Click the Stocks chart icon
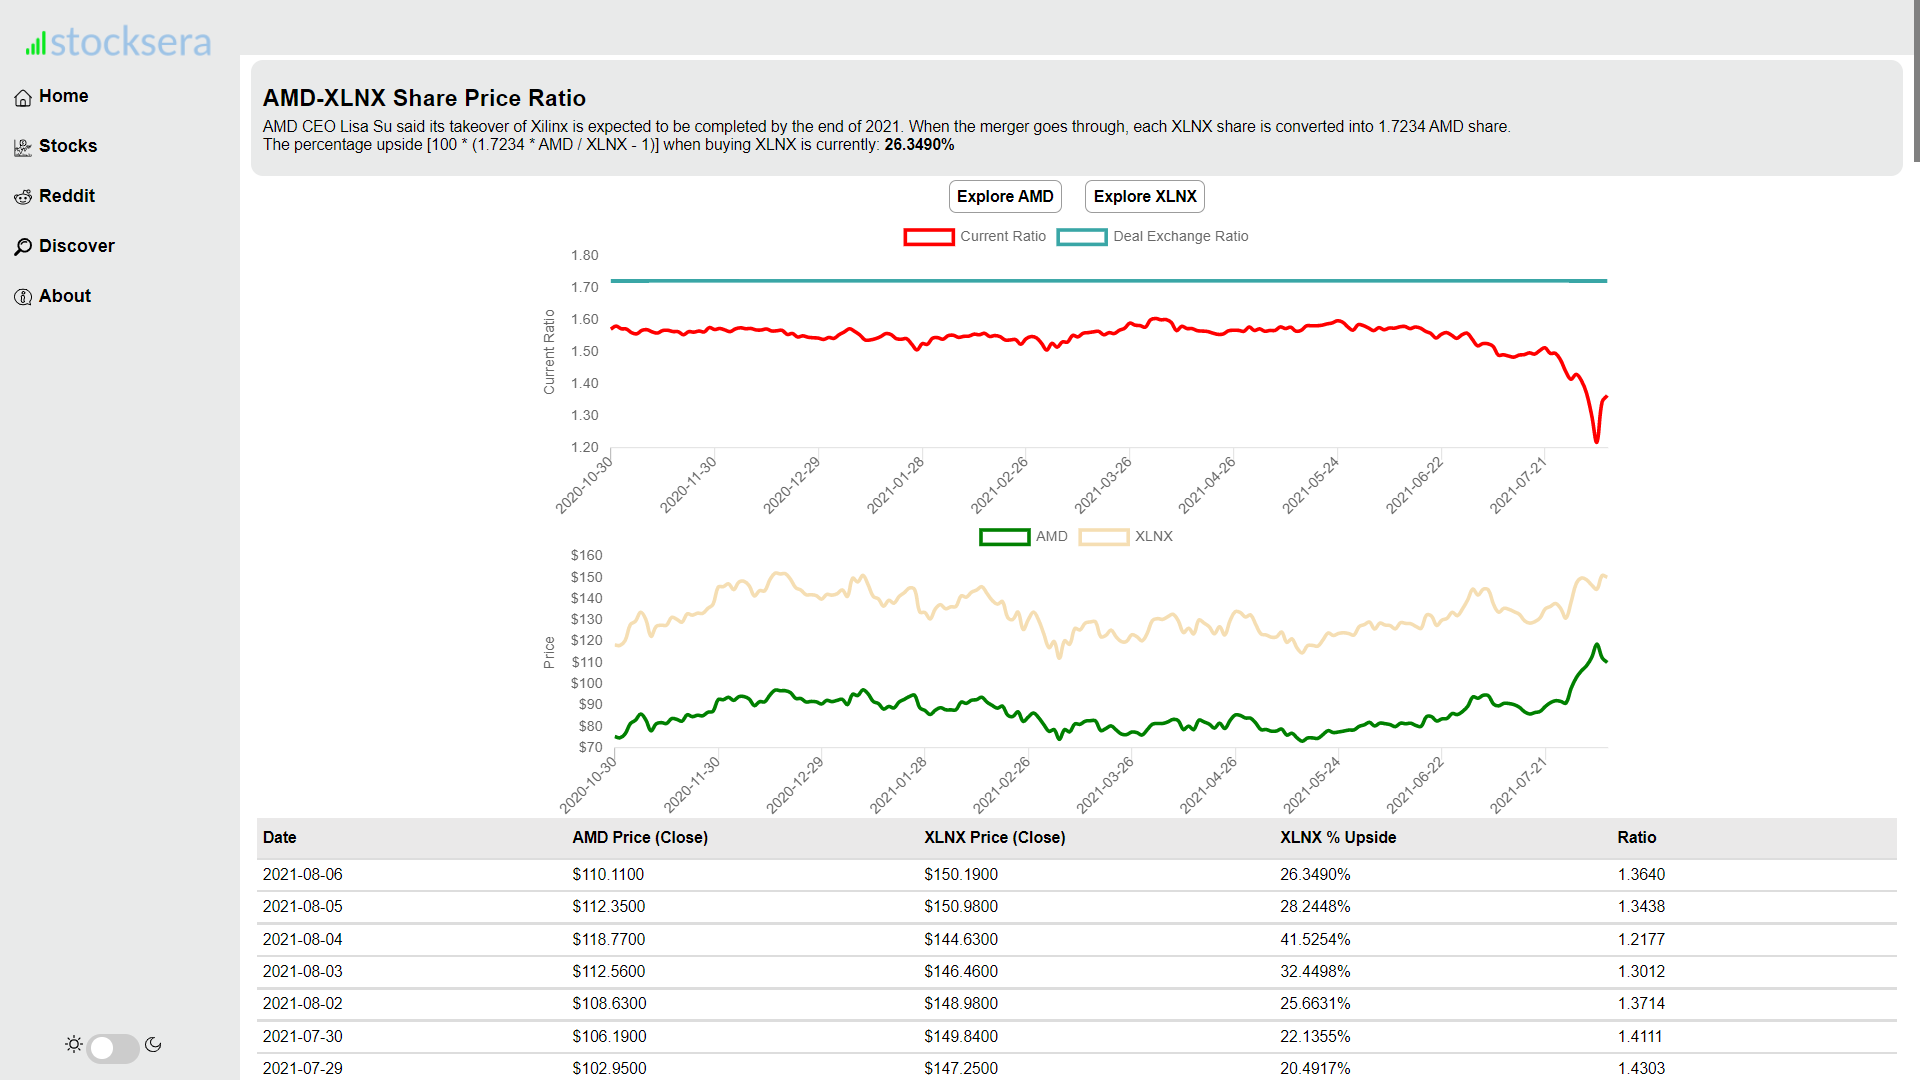The height and width of the screenshot is (1080, 1920). tap(23, 148)
